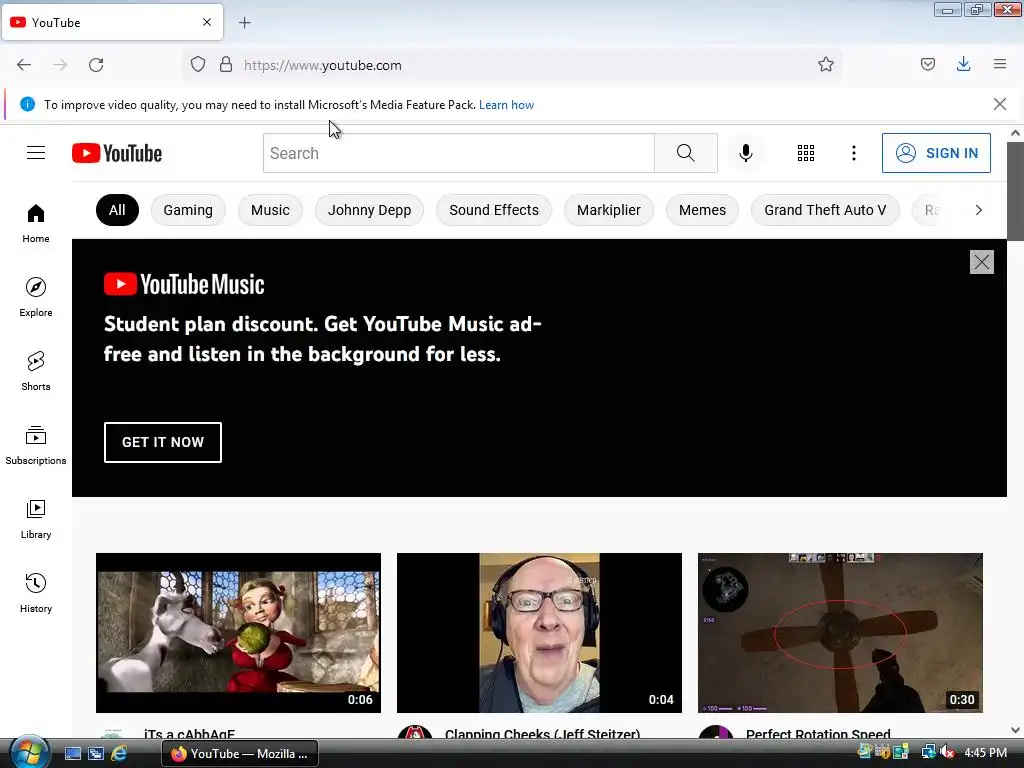This screenshot has height=768, width=1024.
Task: Open the YouTube apps grid
Action: point(806,153)
